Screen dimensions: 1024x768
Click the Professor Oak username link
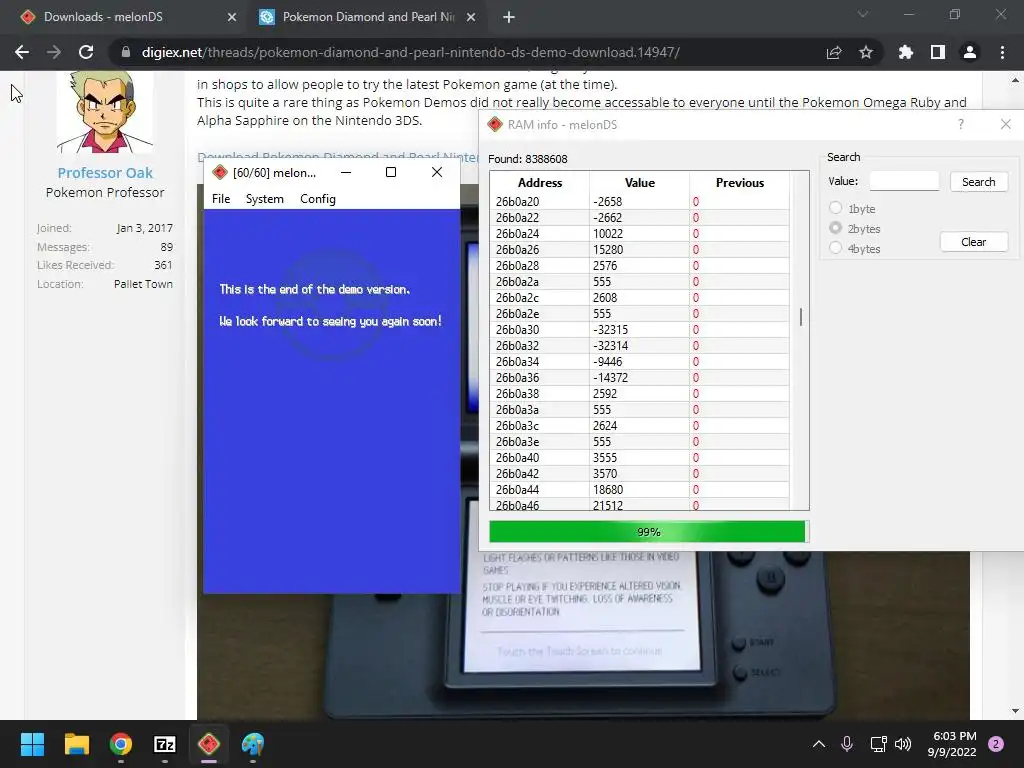105,172
